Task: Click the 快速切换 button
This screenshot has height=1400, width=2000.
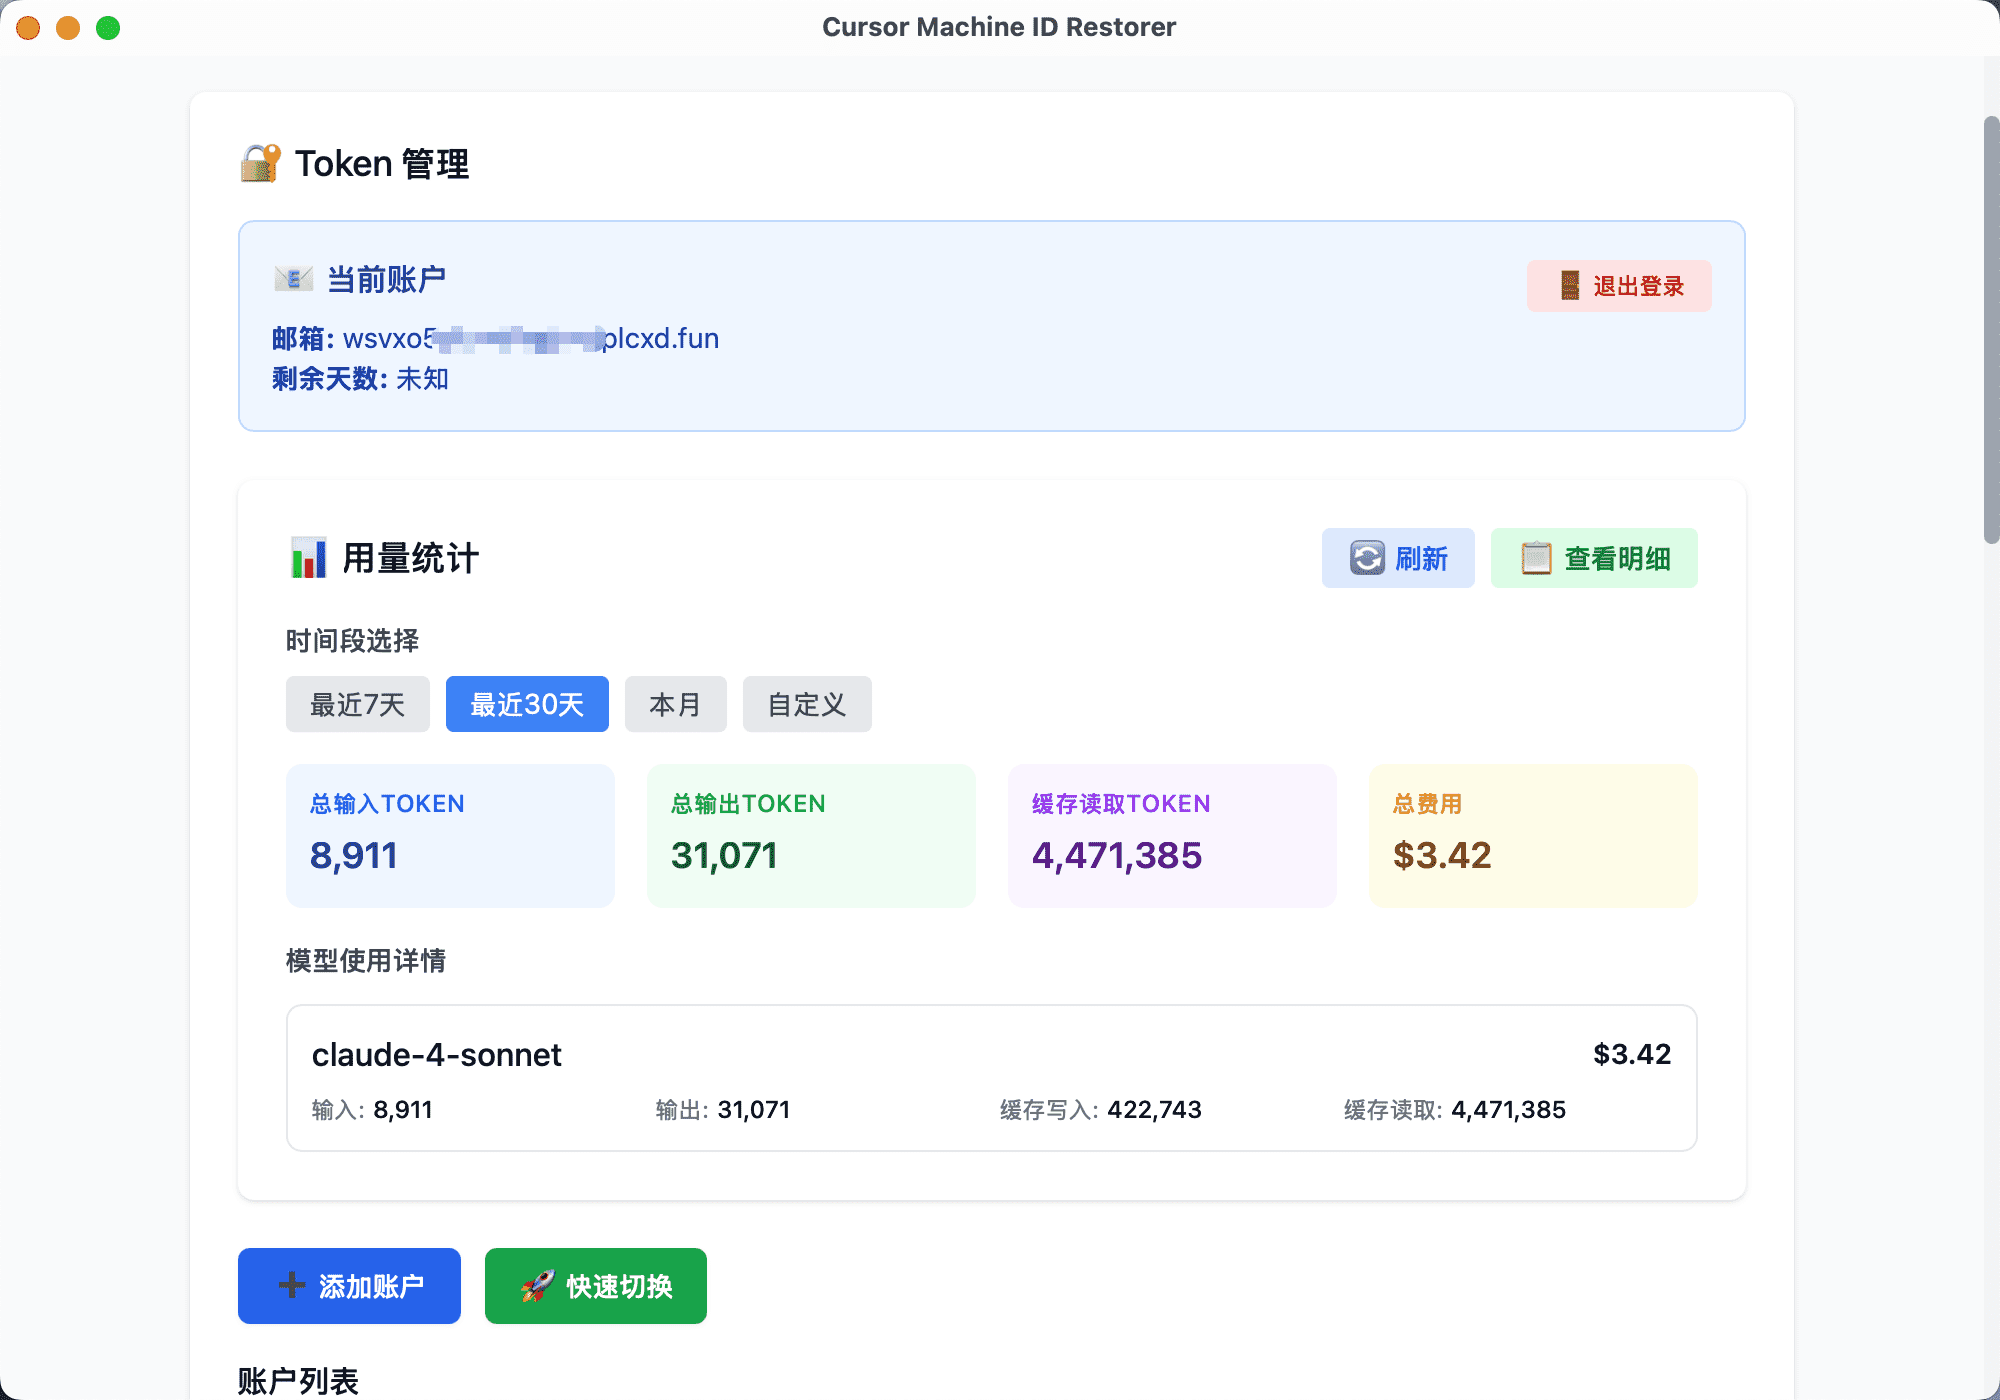Action: point(596,1286)
